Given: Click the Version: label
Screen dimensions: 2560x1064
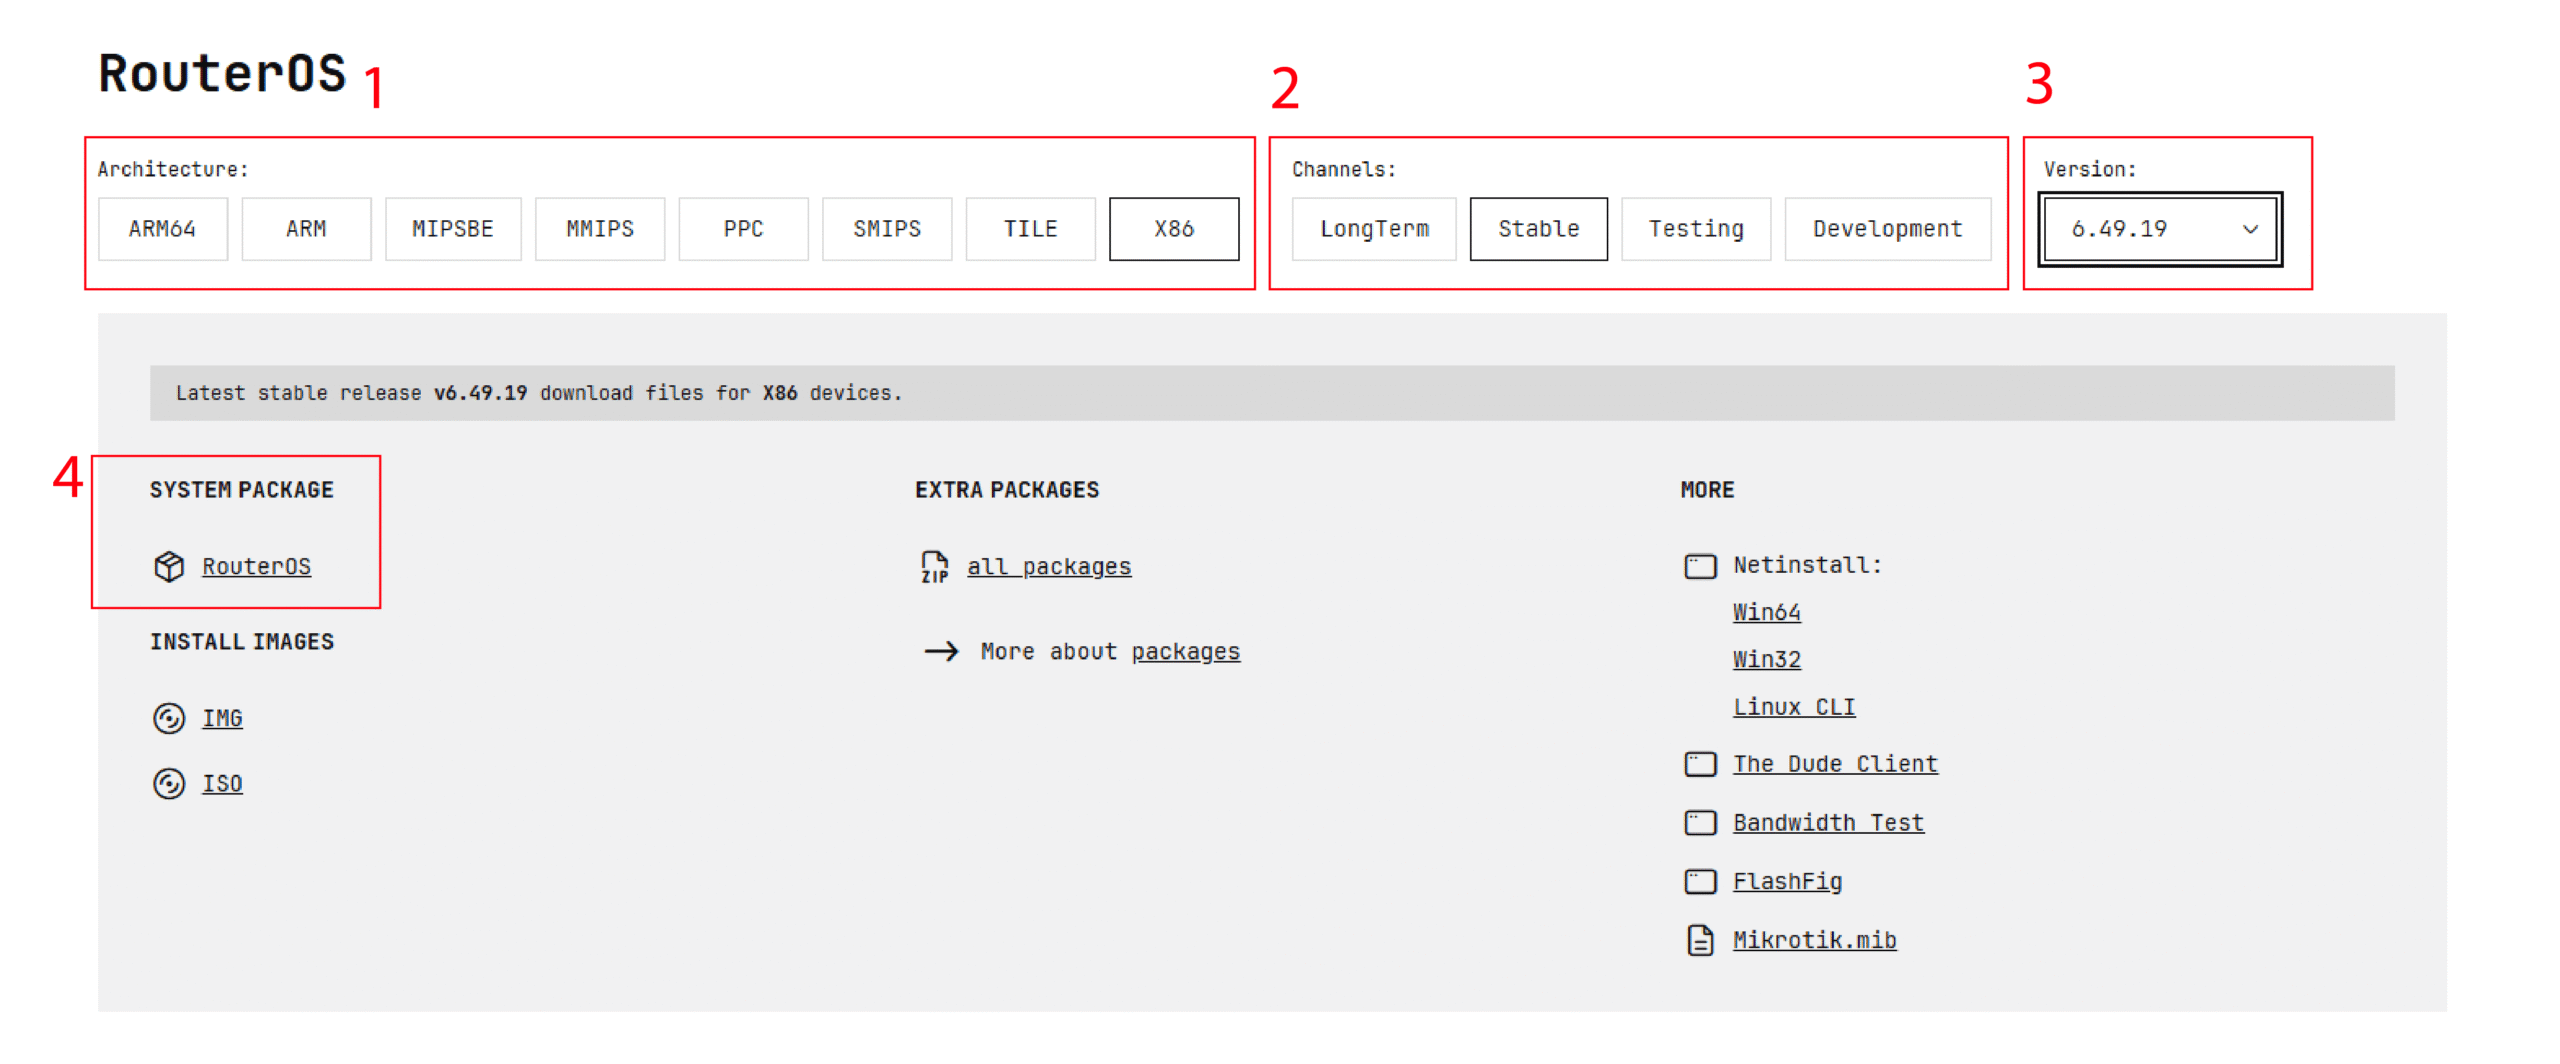Looking at the screenshot, I should pyautogui.click(x=2089, y=169).
